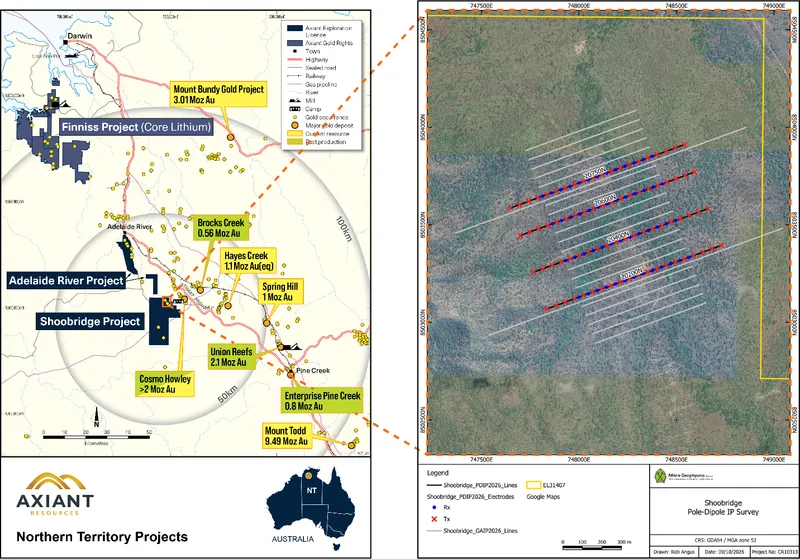Click the Australia inset map with NT highlighted
The height and width of the screenshot is (559, 800).
click(x=310, y=507)
